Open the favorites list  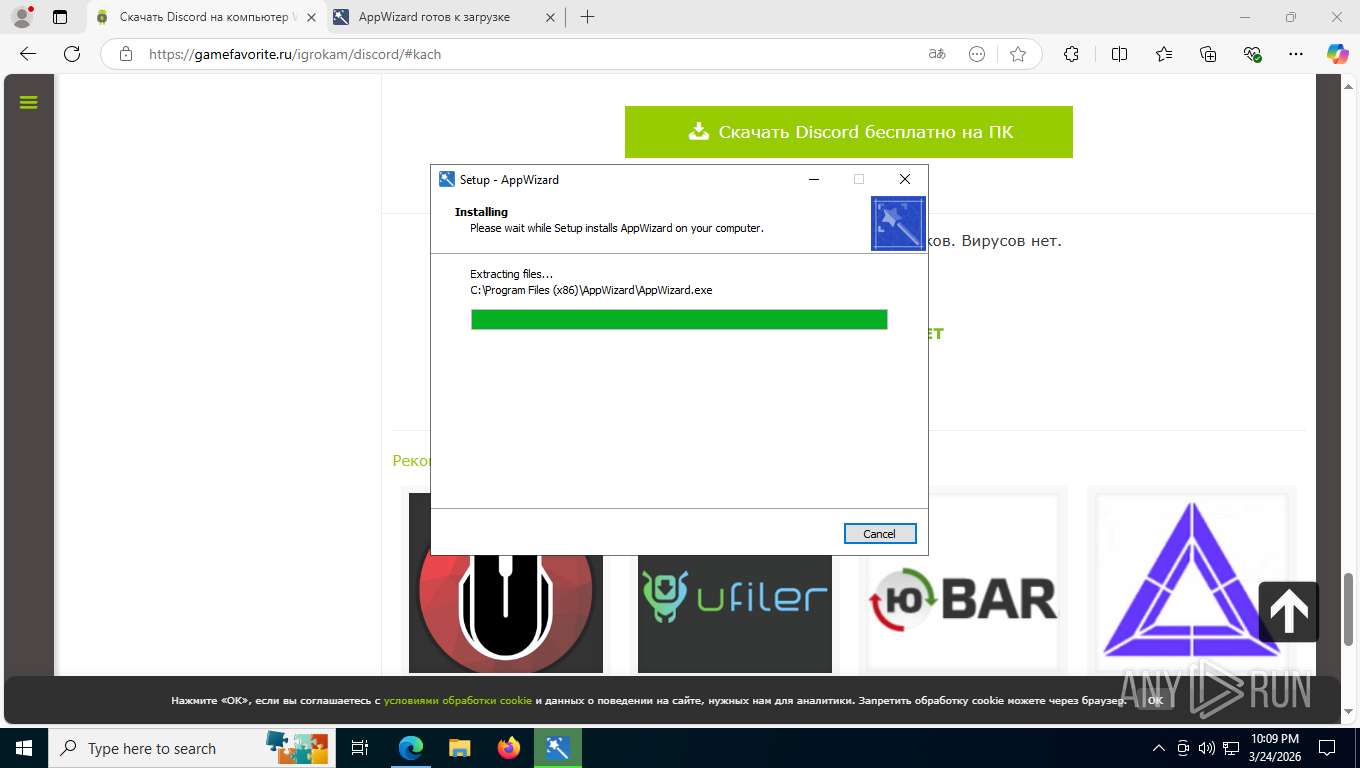1164,54
